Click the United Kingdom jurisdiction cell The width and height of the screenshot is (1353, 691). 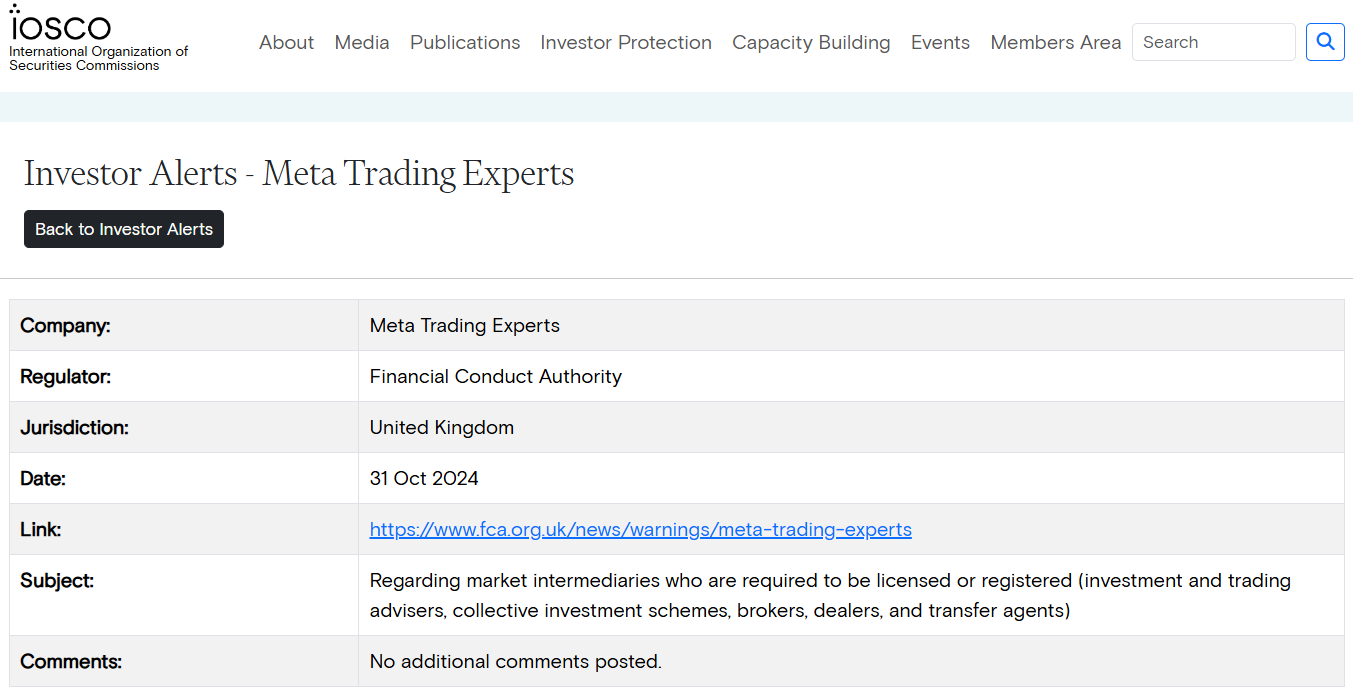[x=442, y=427]
